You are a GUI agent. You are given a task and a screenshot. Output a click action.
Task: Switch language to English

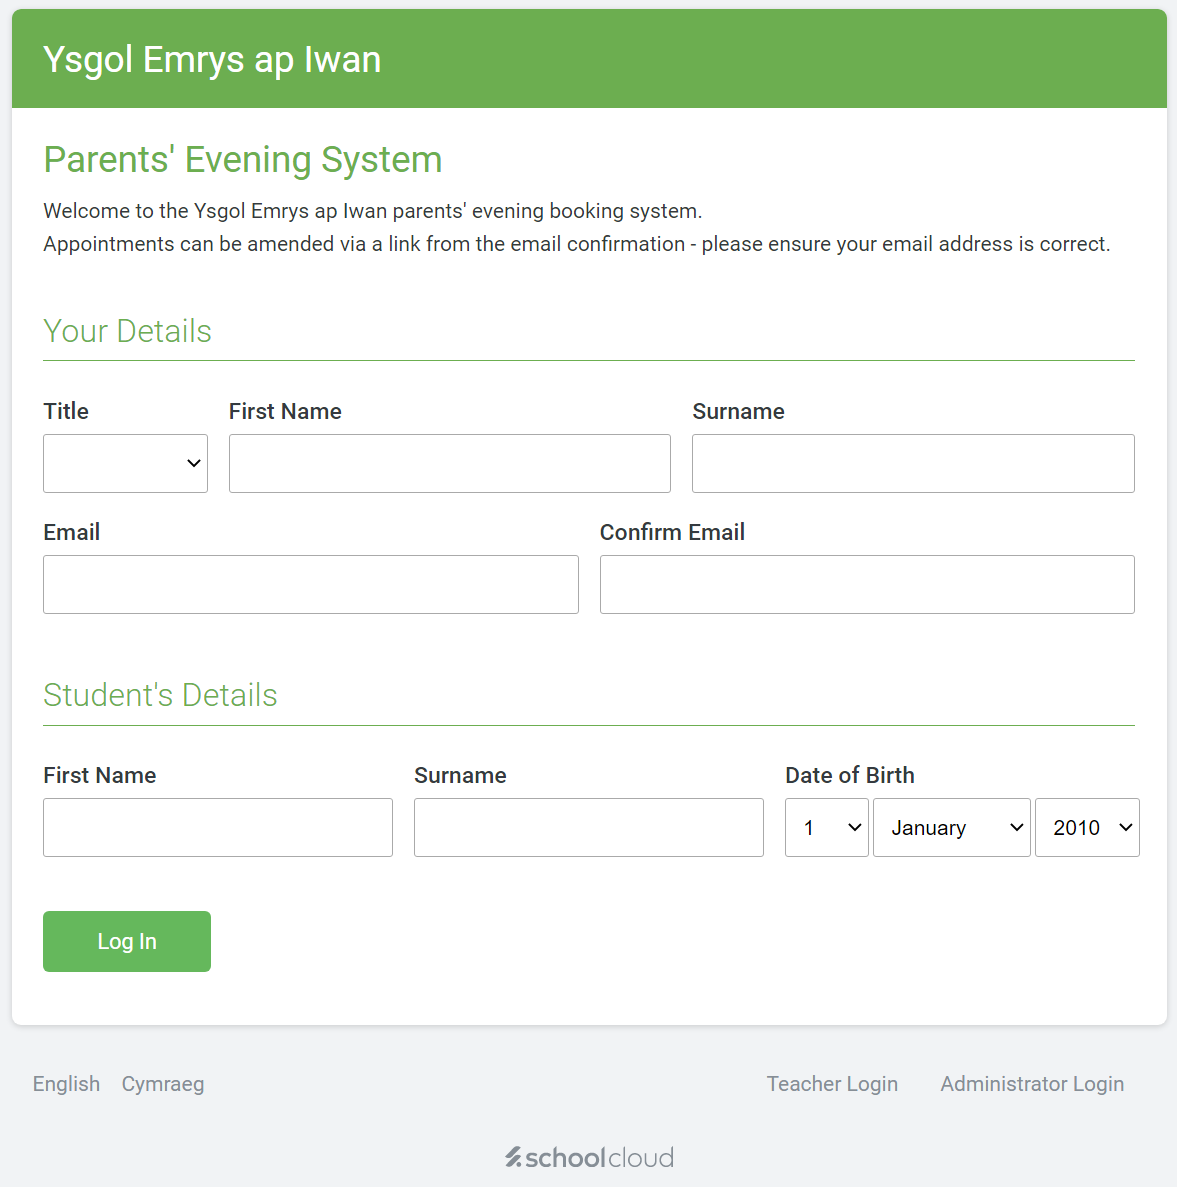point(66,1084)
